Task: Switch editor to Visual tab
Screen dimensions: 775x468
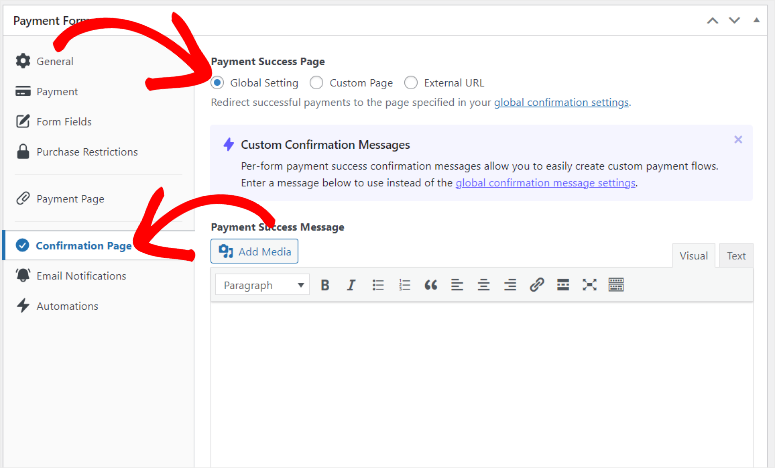Action: pyautogui.click(x=693, y=256)
